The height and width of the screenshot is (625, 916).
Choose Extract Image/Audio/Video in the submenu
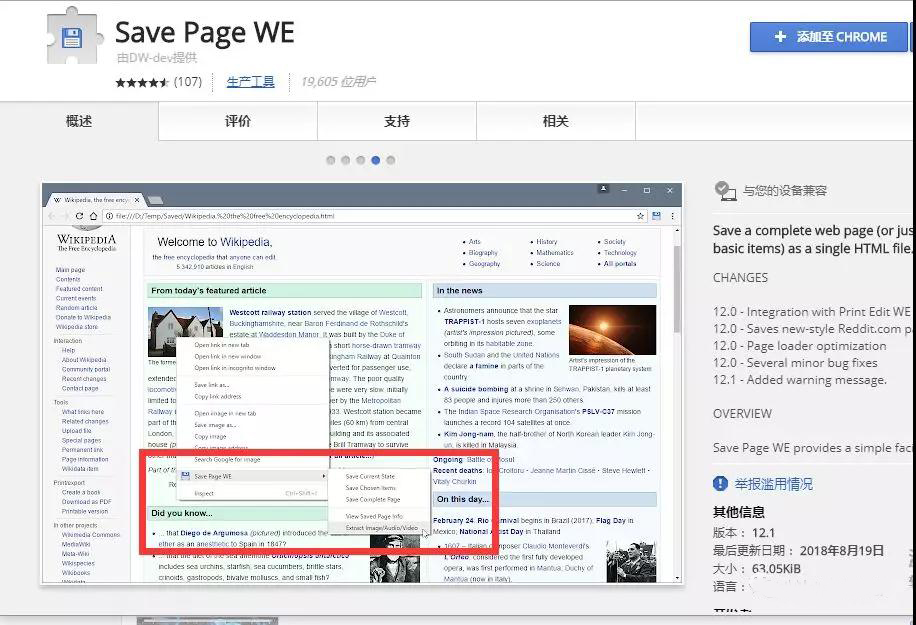pyautogui.click(x=381, y=528)
